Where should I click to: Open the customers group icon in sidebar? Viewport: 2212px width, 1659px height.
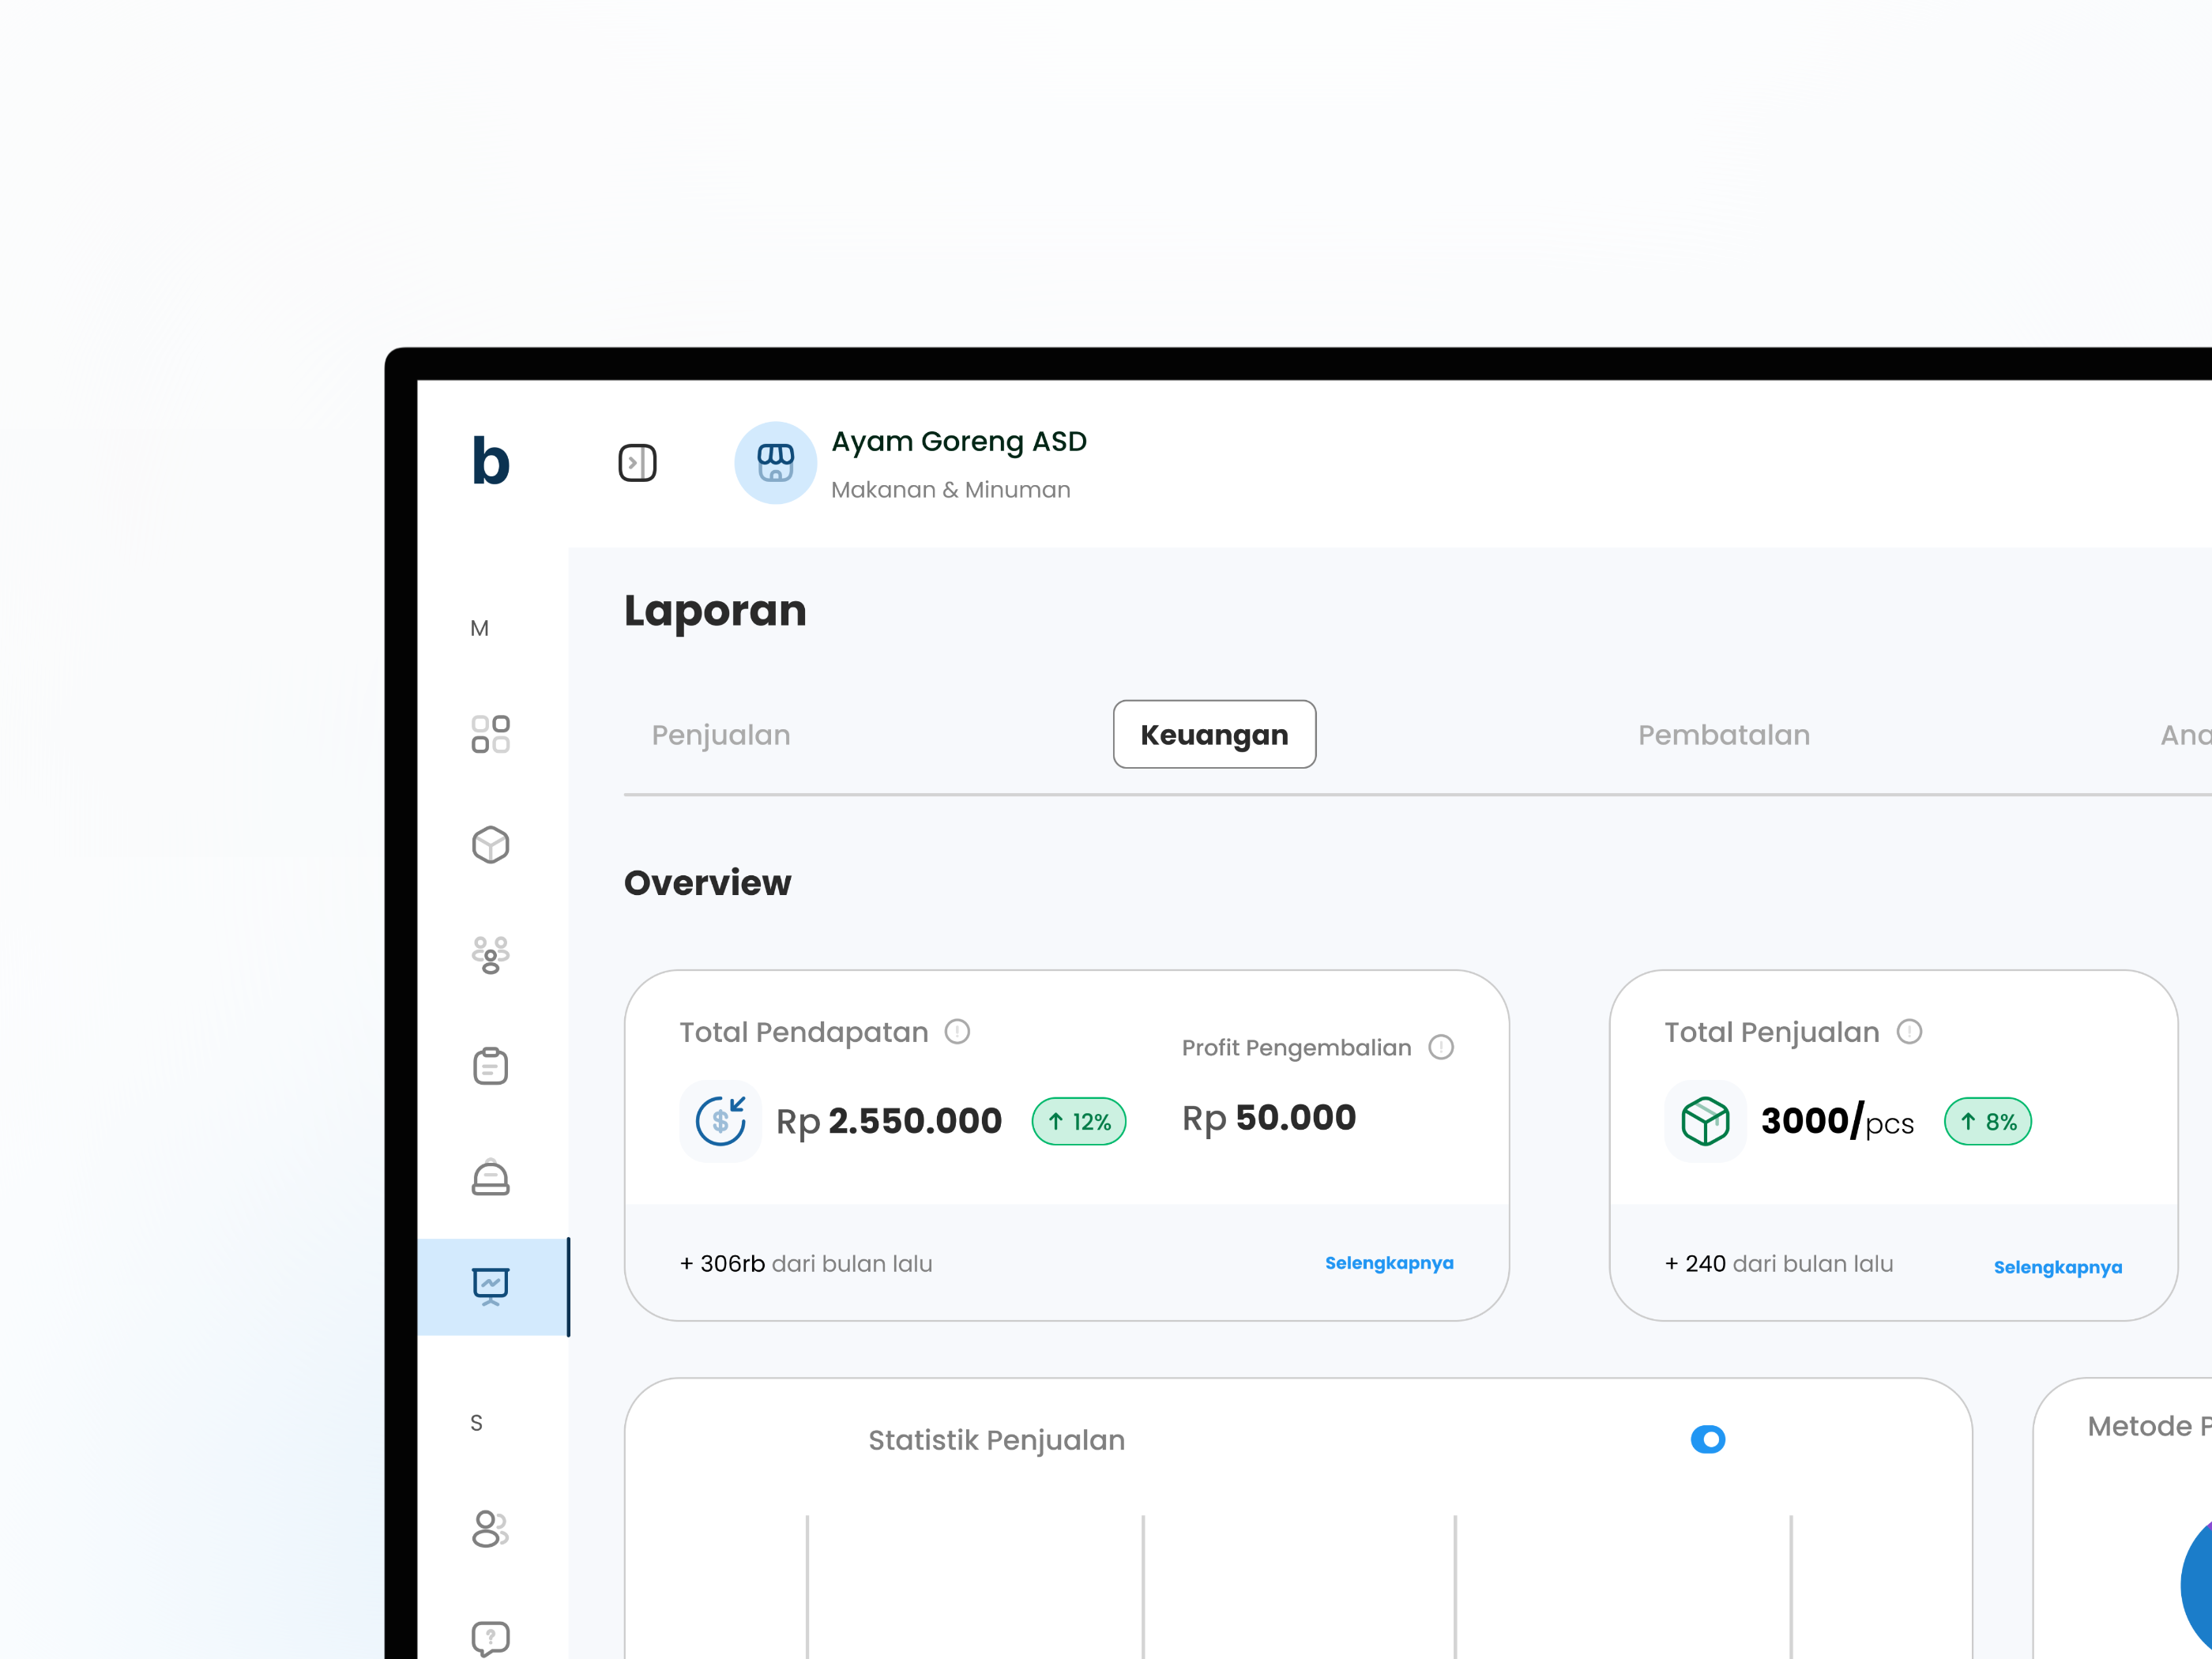(490, 955)
